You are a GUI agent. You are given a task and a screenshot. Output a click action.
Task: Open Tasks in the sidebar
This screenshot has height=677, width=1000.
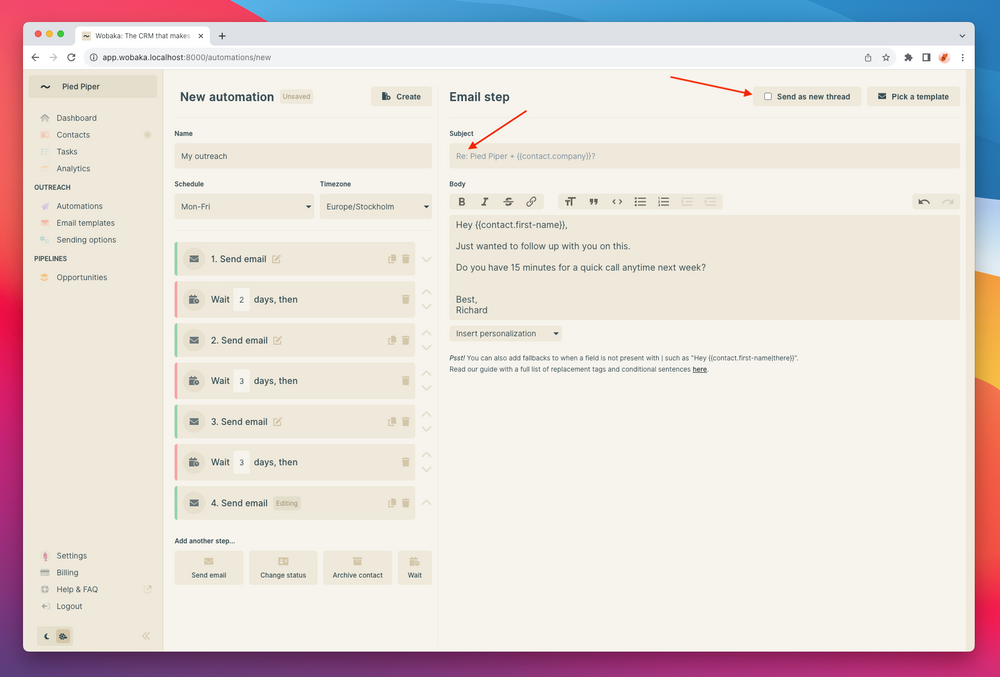point(66,152)
